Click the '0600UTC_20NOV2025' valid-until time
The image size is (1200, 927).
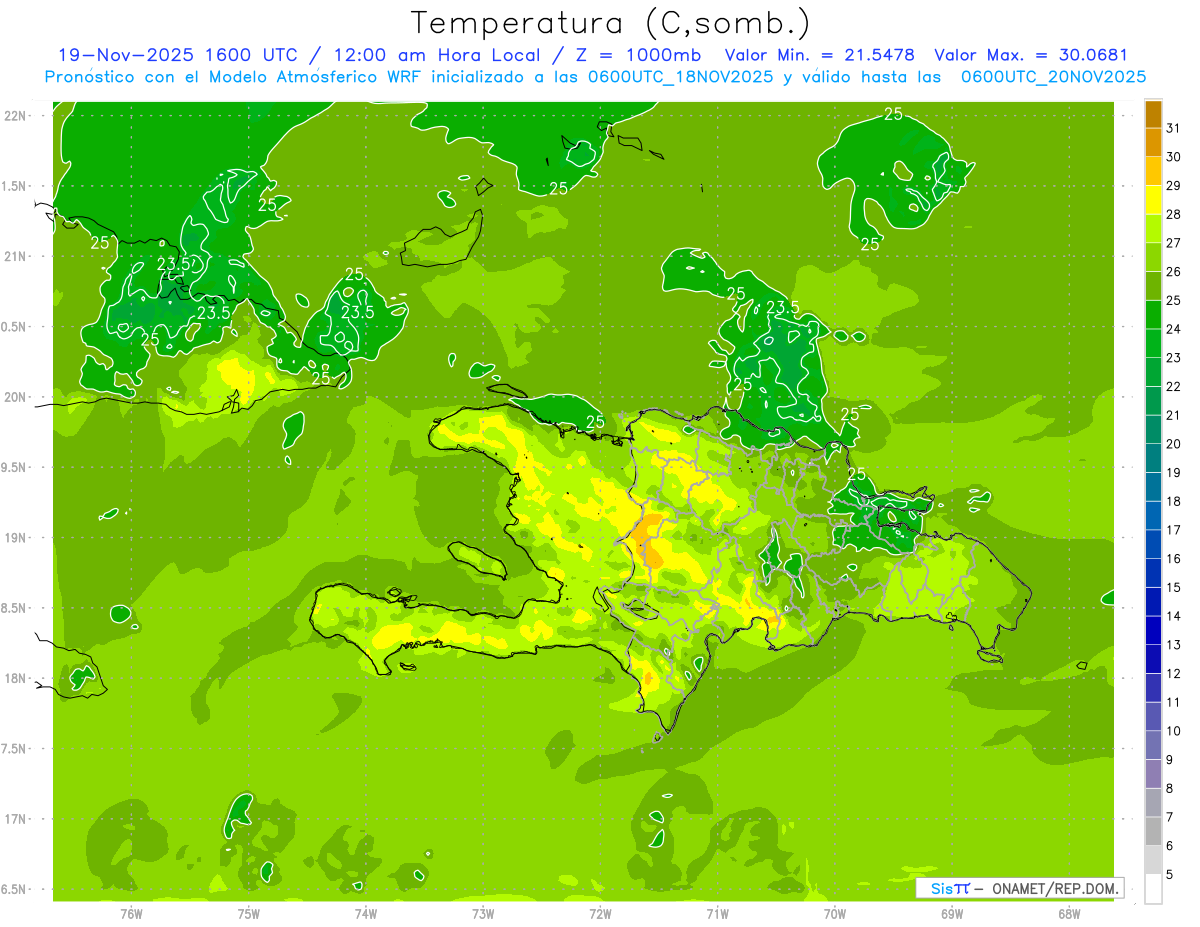click(1053, 77)
